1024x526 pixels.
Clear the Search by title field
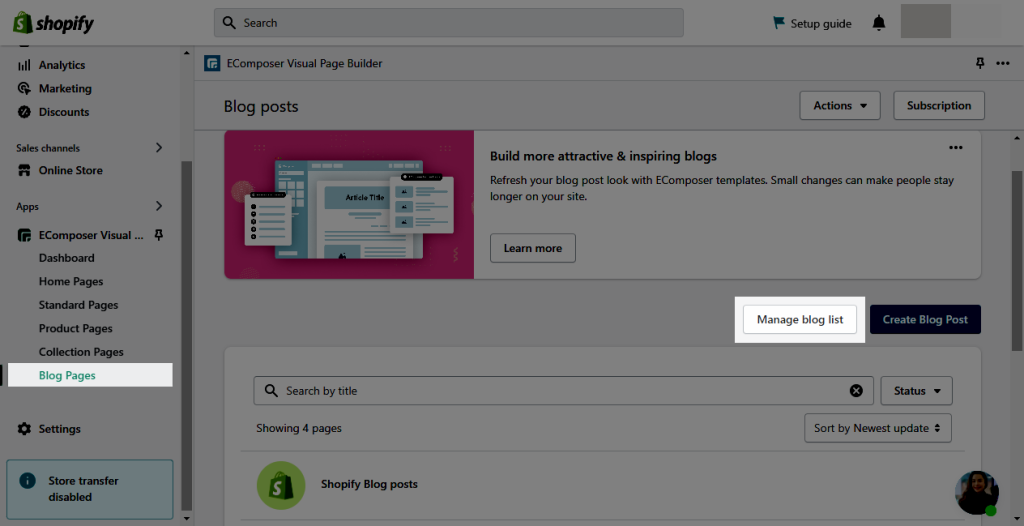856,391
